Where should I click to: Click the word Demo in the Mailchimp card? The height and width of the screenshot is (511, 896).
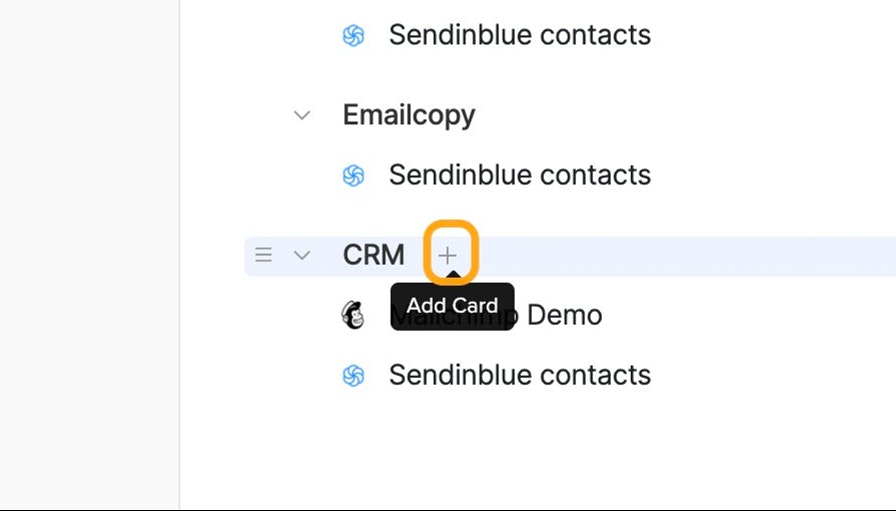pyautogui.click(x=565, y=315)
